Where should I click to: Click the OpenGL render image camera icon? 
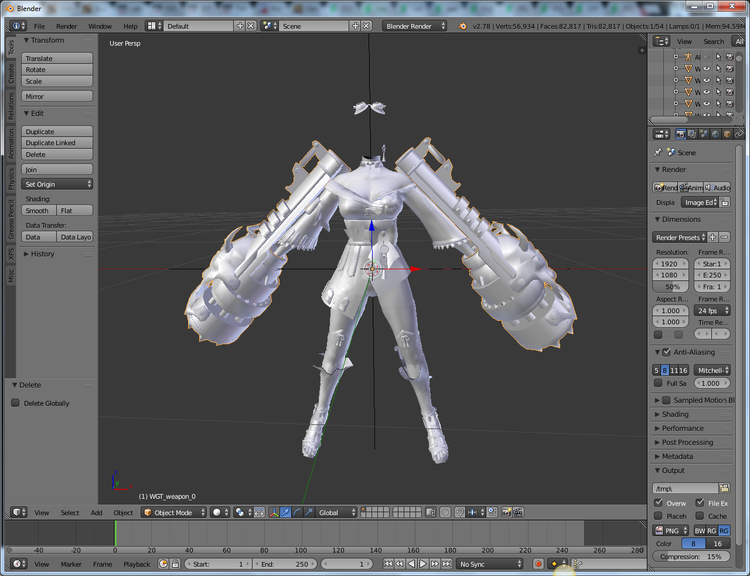tap(506, 512)
